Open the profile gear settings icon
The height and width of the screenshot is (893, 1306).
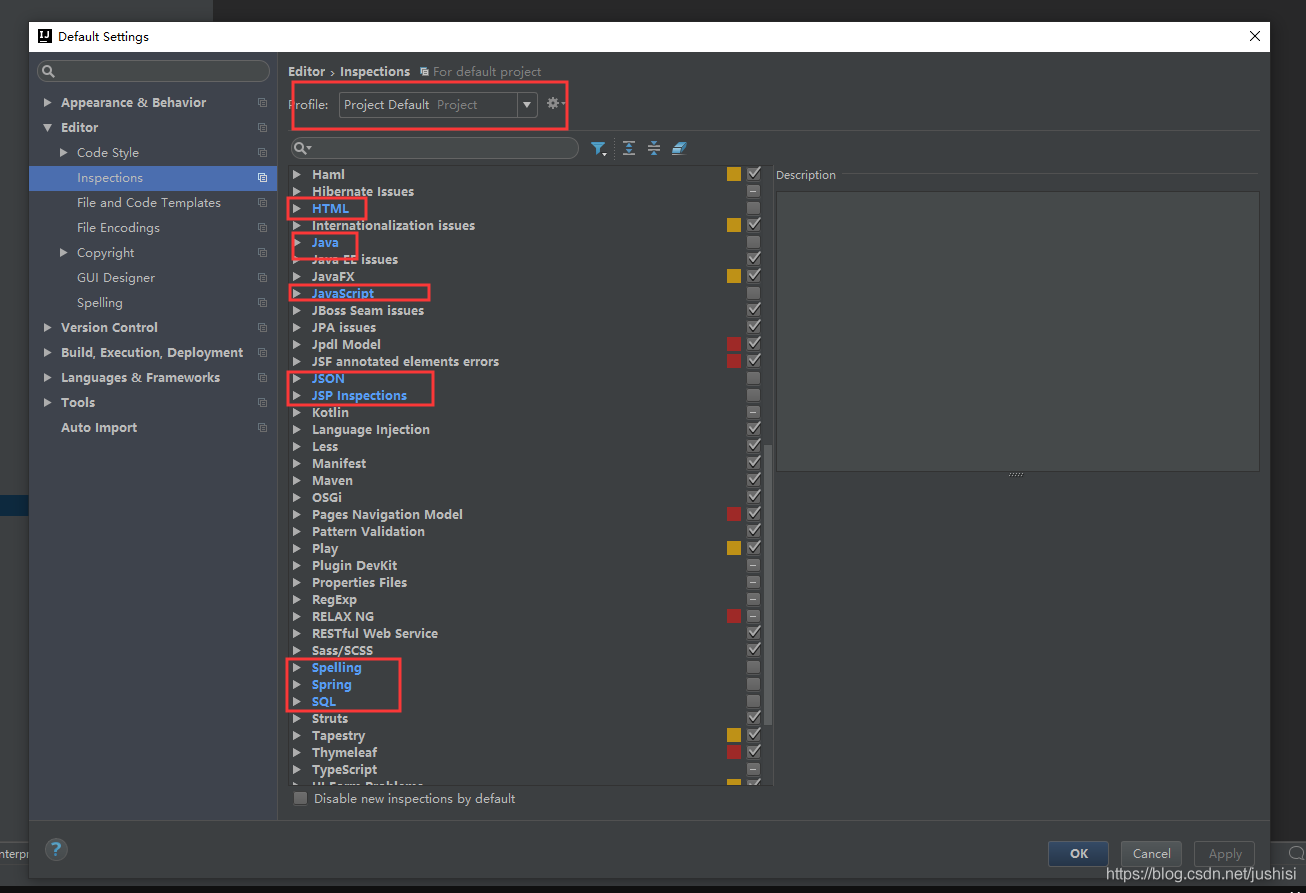[555, 103]
